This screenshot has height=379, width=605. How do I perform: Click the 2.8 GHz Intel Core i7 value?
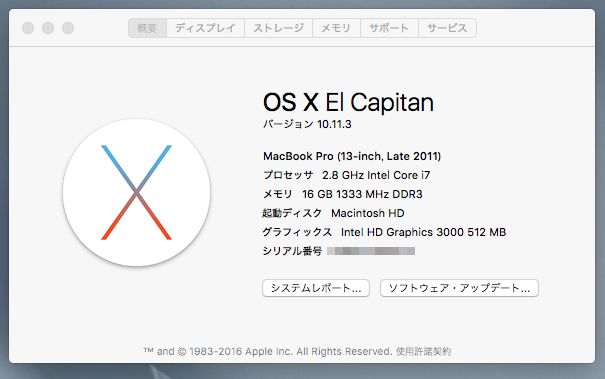pos(376,175)
